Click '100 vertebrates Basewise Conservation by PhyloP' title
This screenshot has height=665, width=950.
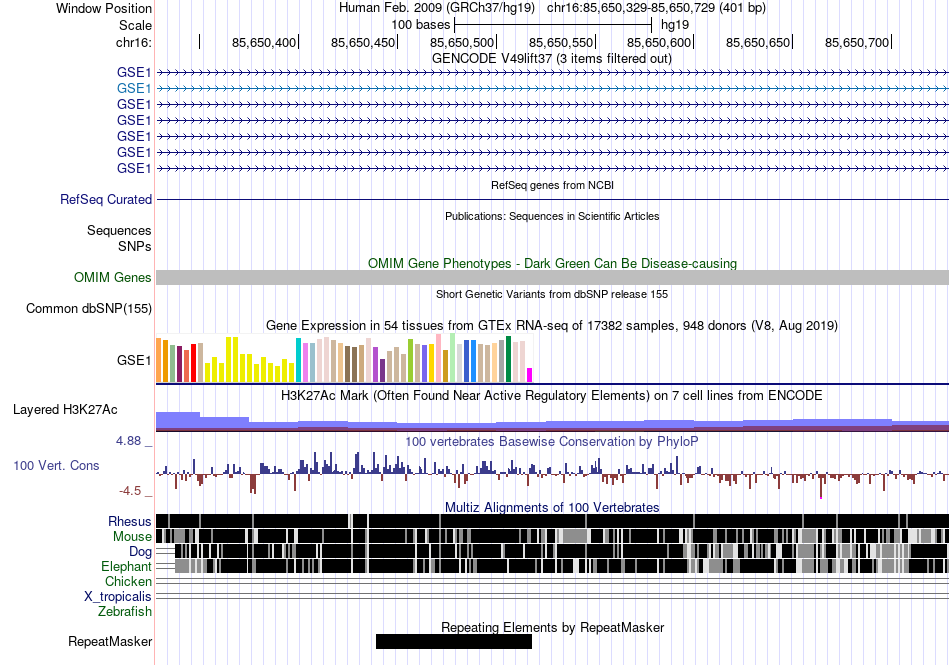tap(552, 442)
